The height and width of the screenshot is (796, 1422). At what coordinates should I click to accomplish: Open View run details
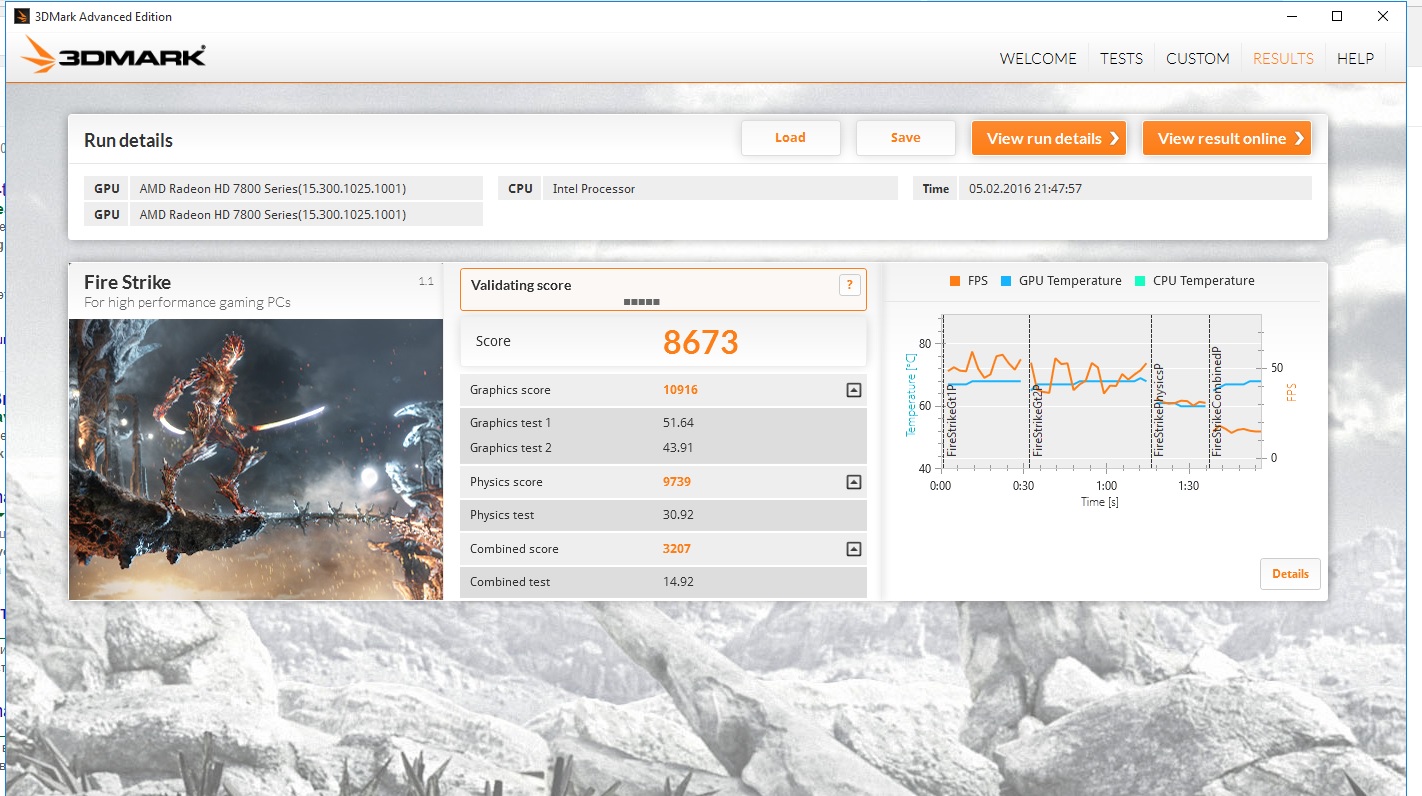click(x=1049, y=138)
